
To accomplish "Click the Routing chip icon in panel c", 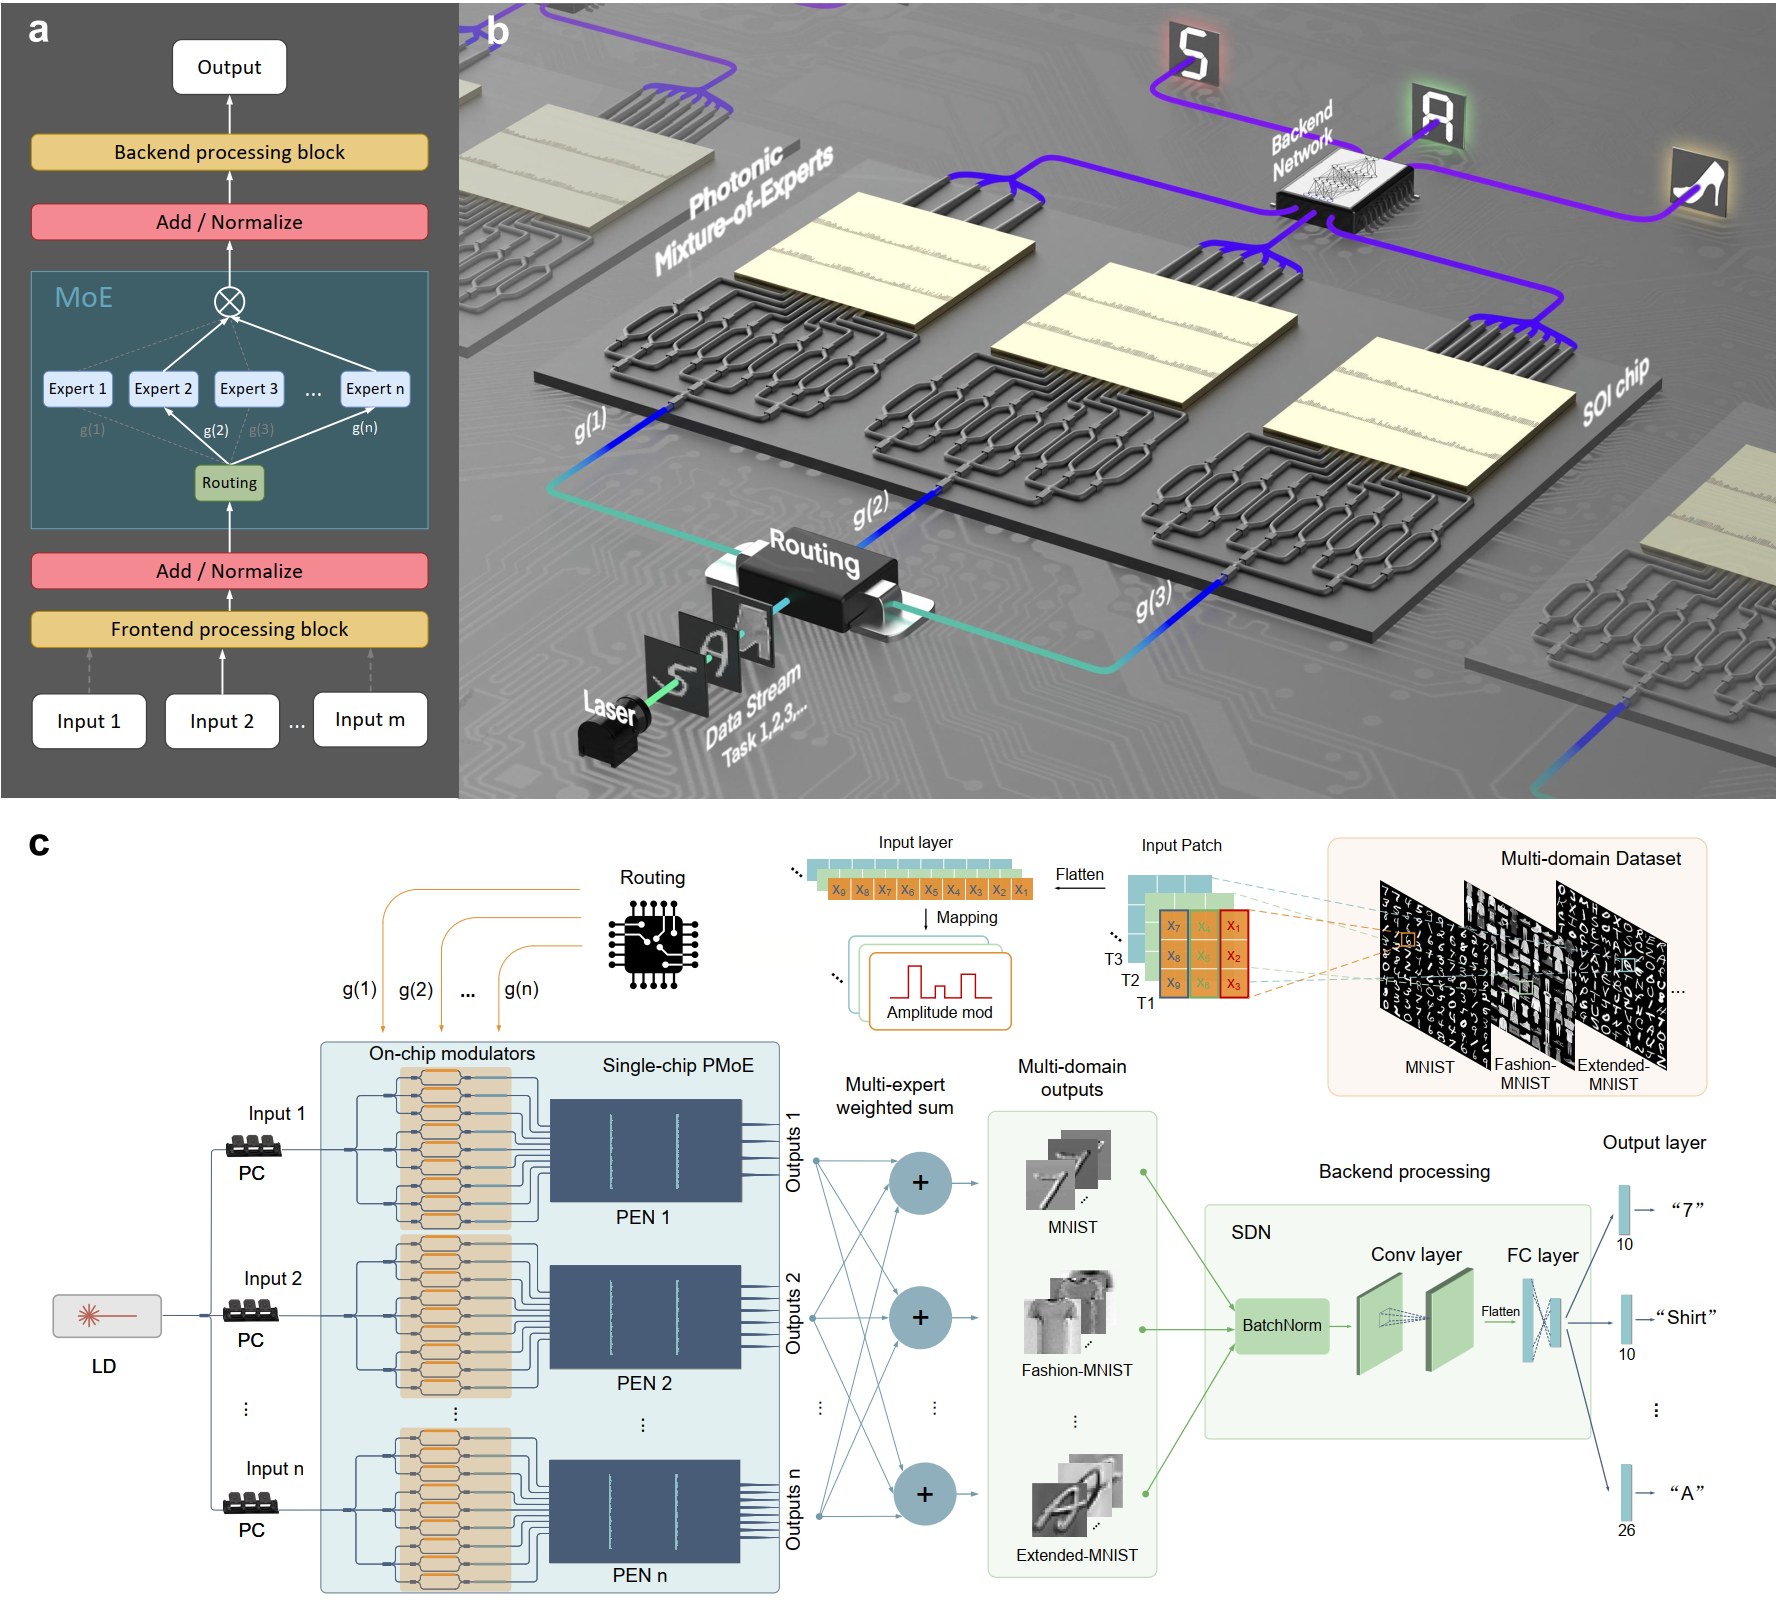I will 653,945.
